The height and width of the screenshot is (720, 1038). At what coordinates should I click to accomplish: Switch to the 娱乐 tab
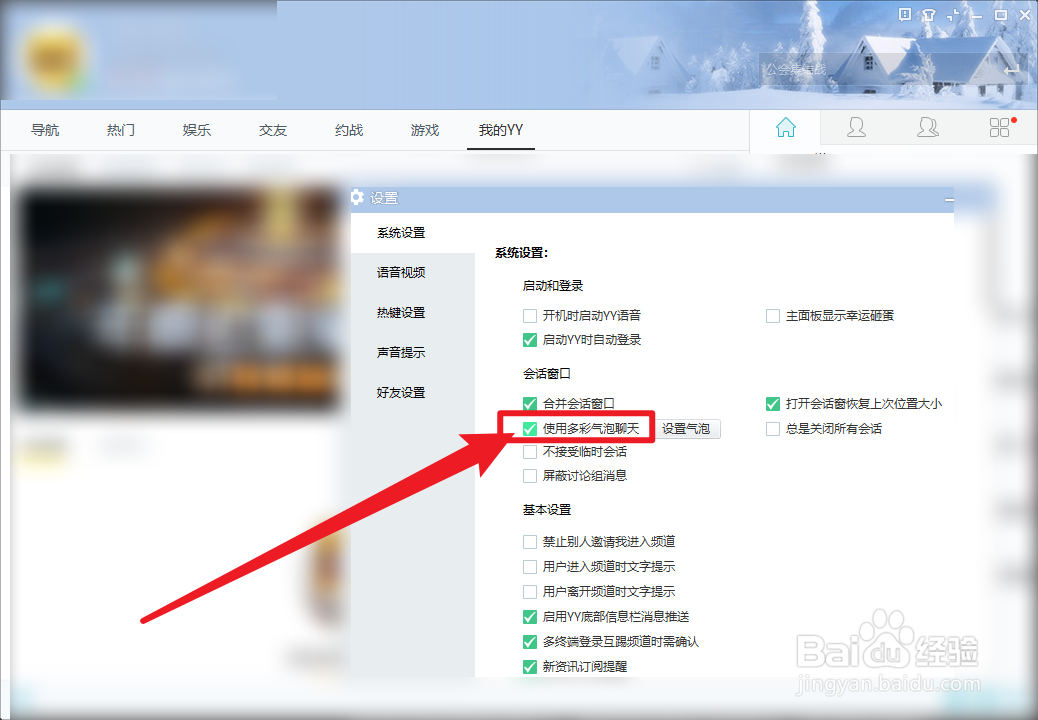197,130
